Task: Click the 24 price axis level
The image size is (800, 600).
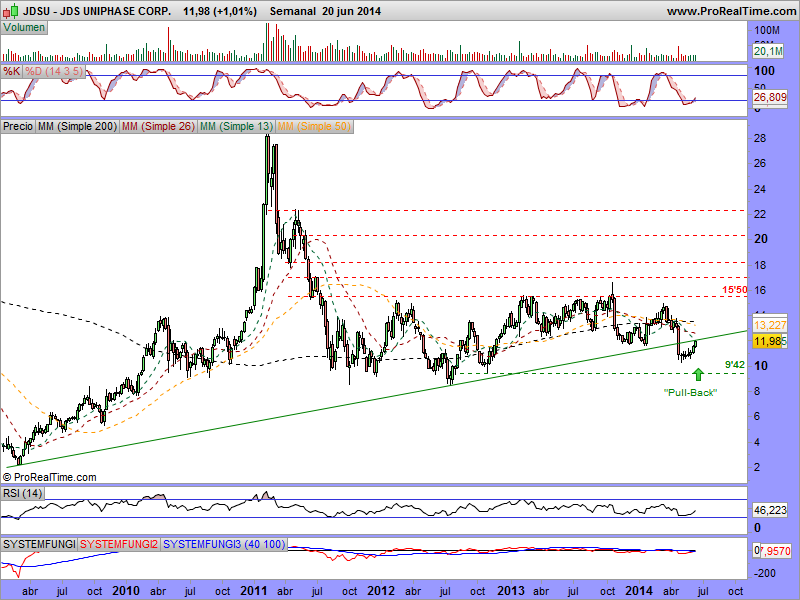Action: click(760, 189)
